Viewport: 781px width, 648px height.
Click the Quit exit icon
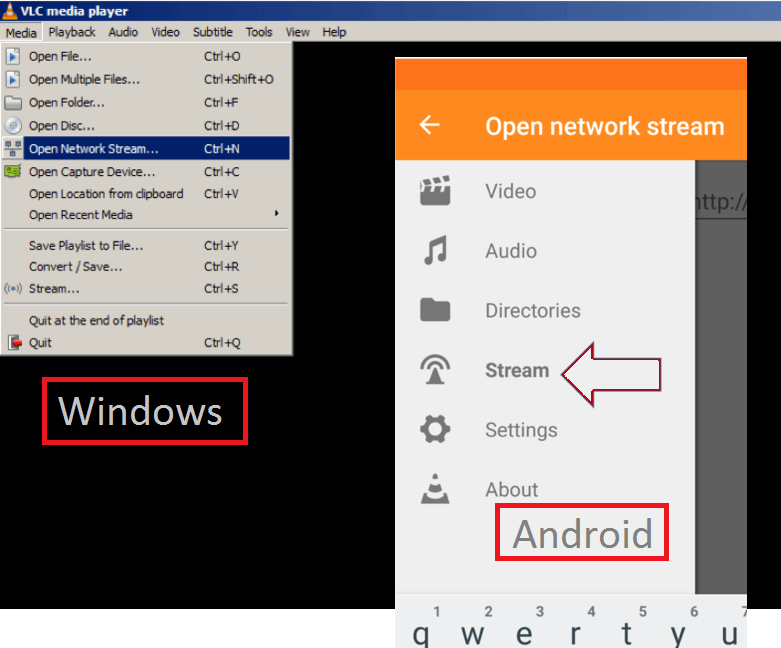15,342
